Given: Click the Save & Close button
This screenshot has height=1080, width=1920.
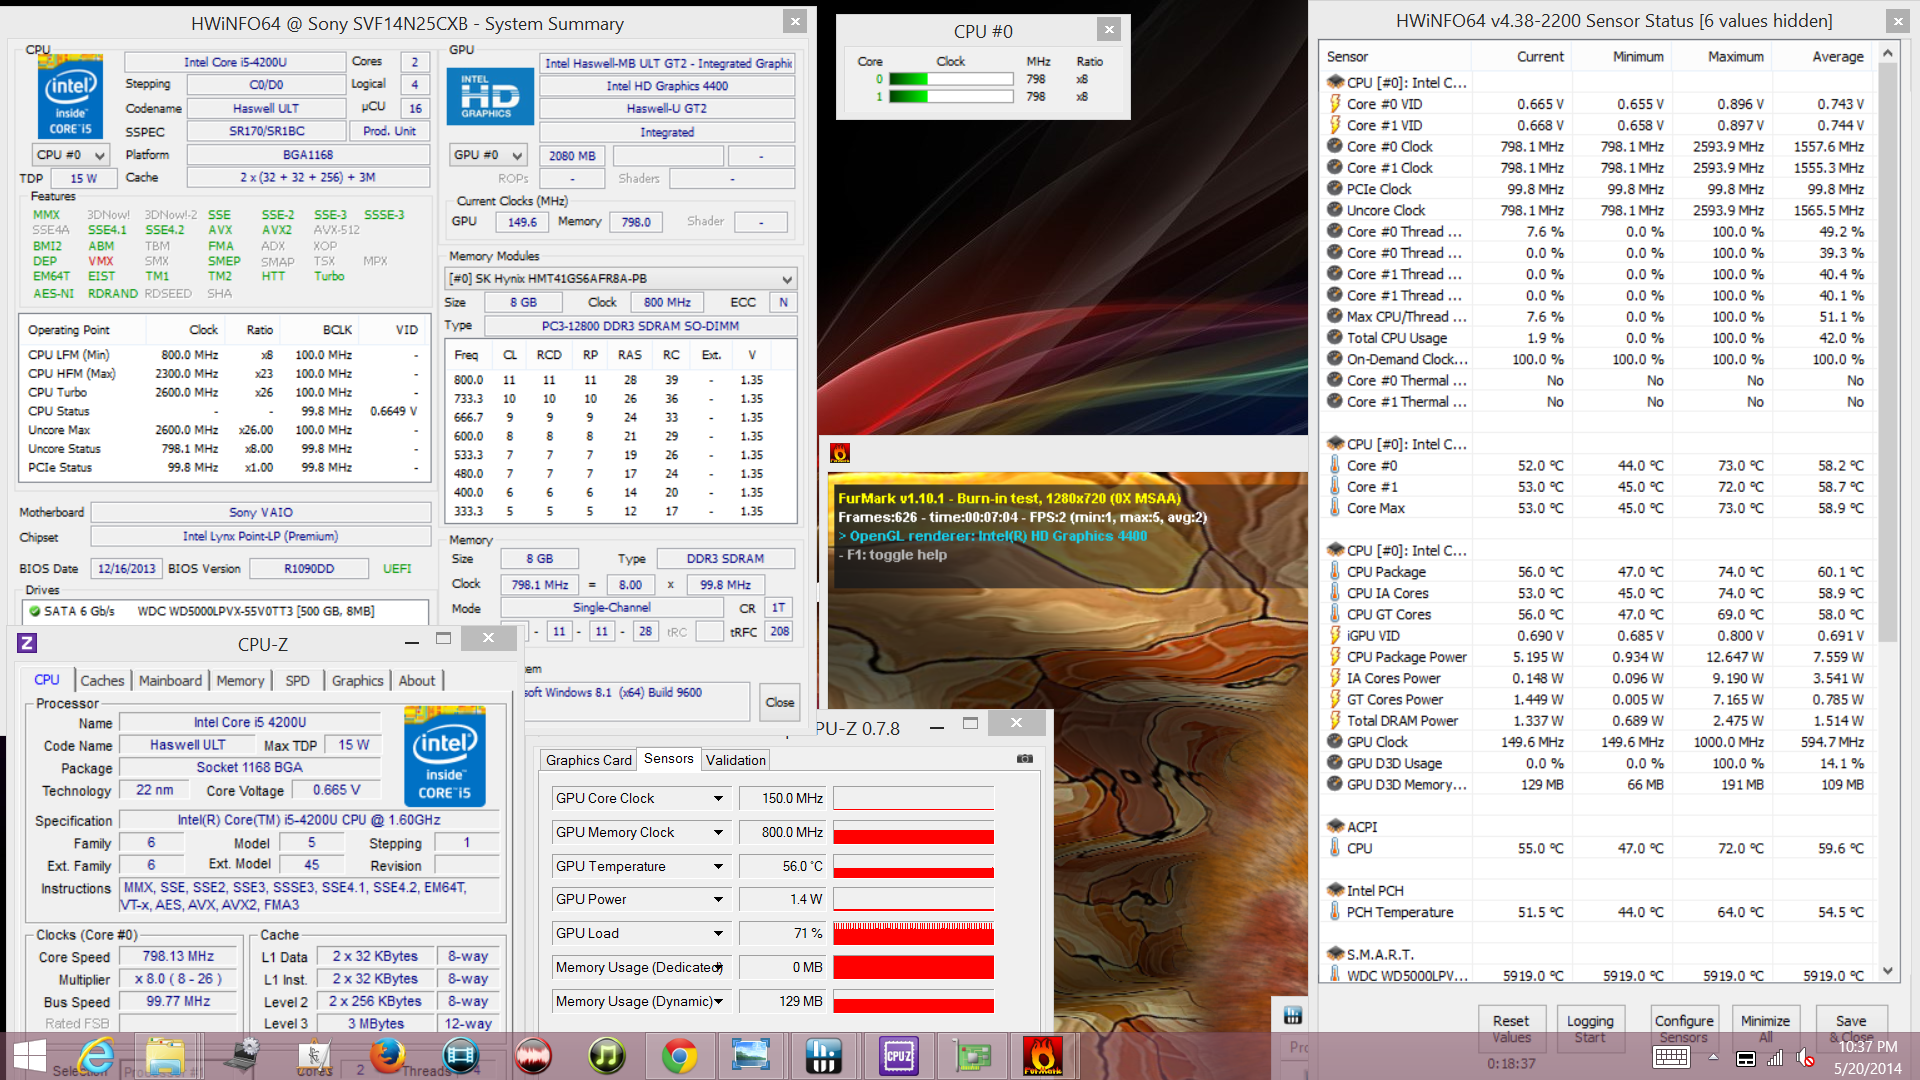Looking at the screenshot, I should (x=1851, y=1028).
